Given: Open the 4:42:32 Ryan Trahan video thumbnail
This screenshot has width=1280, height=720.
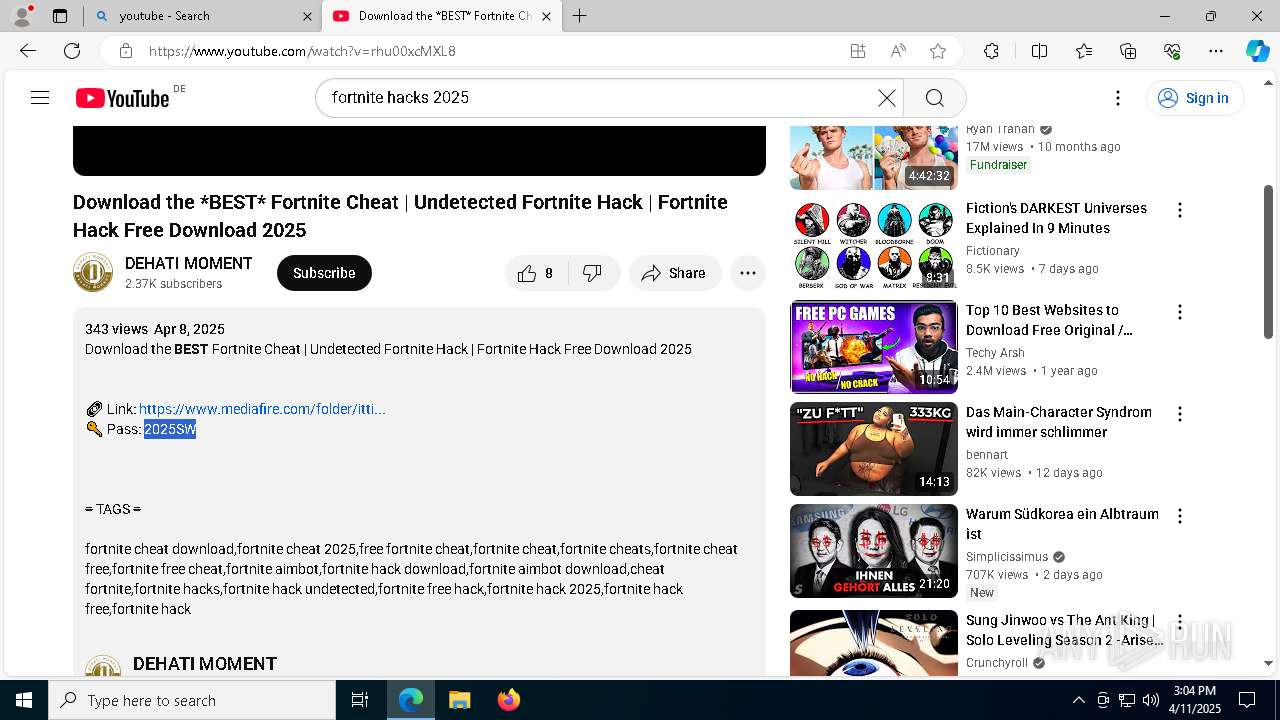Looking at the screenshot, I should click(x=874, y=158).
